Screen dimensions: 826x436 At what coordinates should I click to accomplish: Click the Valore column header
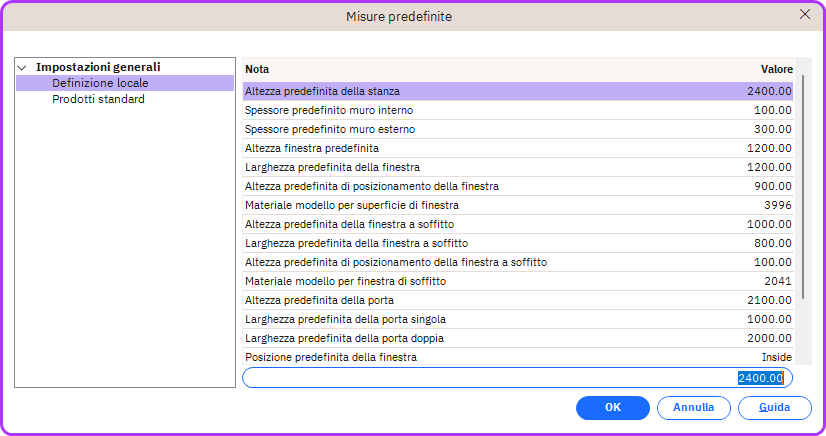point(776,69)
